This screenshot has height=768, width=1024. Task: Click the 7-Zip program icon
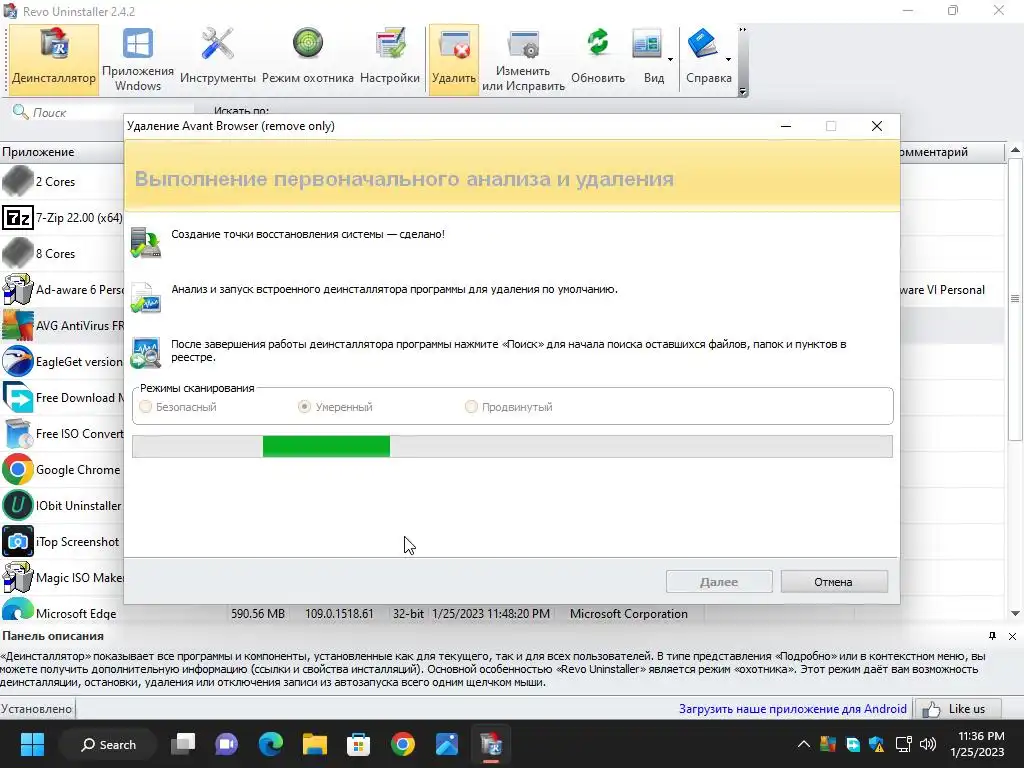pyautogui.click(x=18, y=217)
